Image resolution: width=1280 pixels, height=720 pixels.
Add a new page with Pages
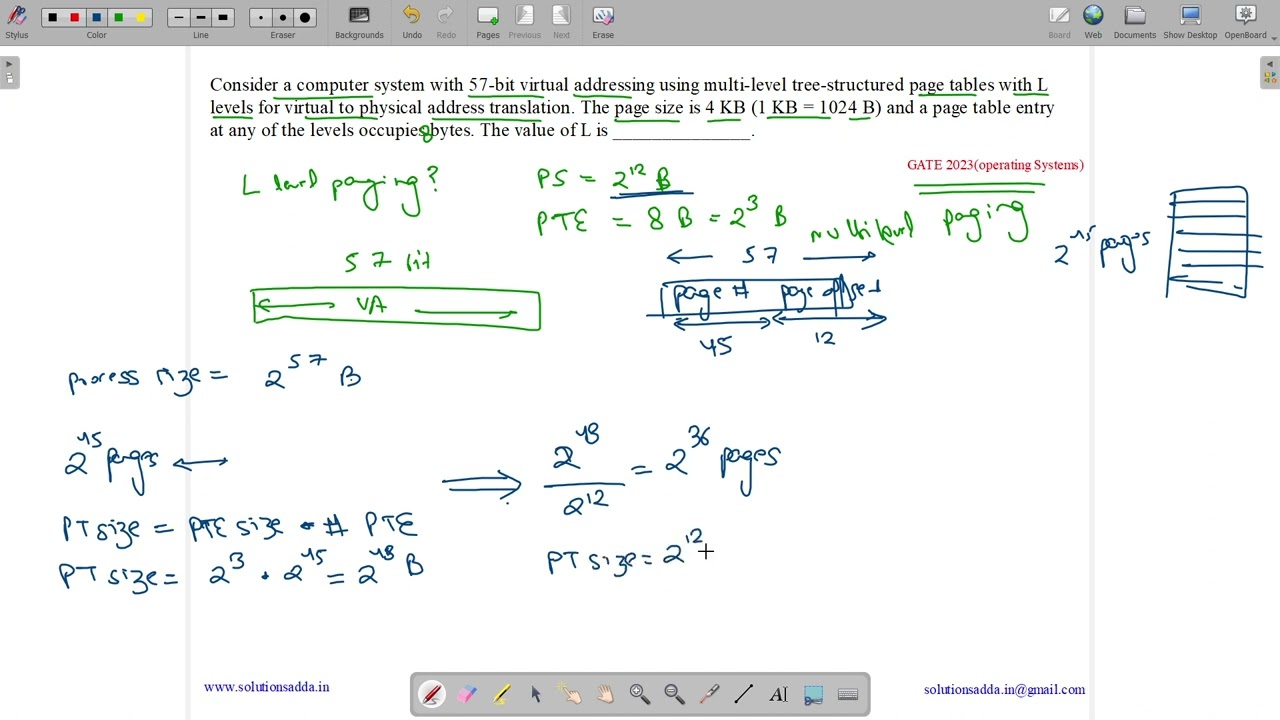pos(488,22)
